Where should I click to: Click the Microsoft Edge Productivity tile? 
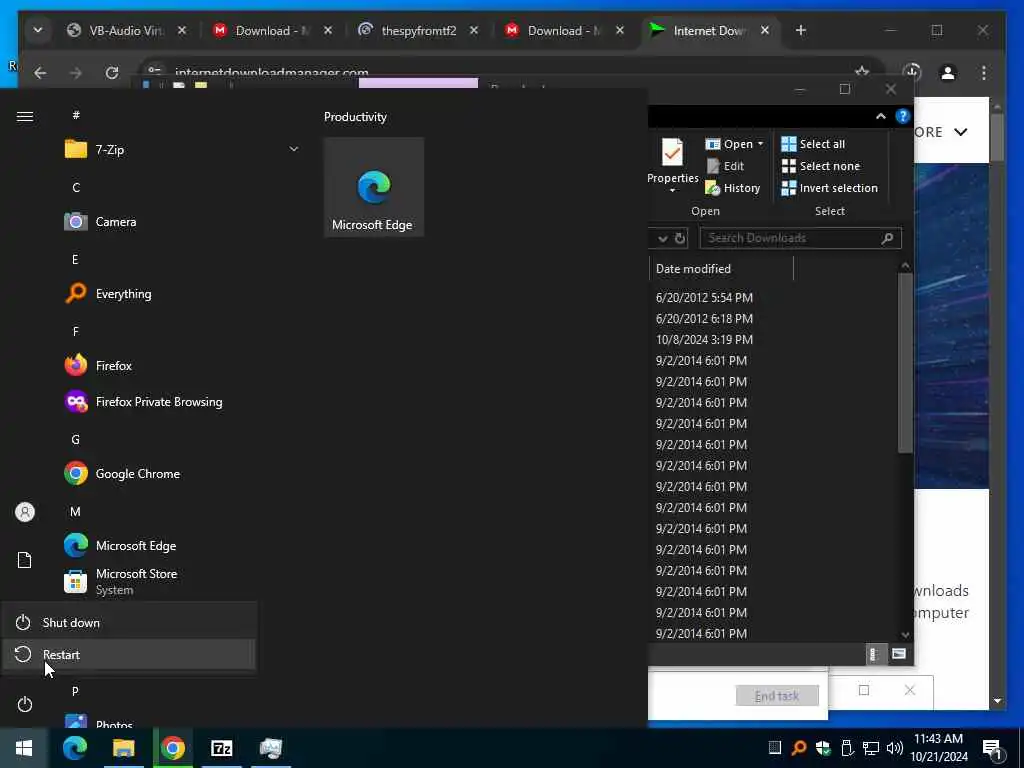click(374, 187)
